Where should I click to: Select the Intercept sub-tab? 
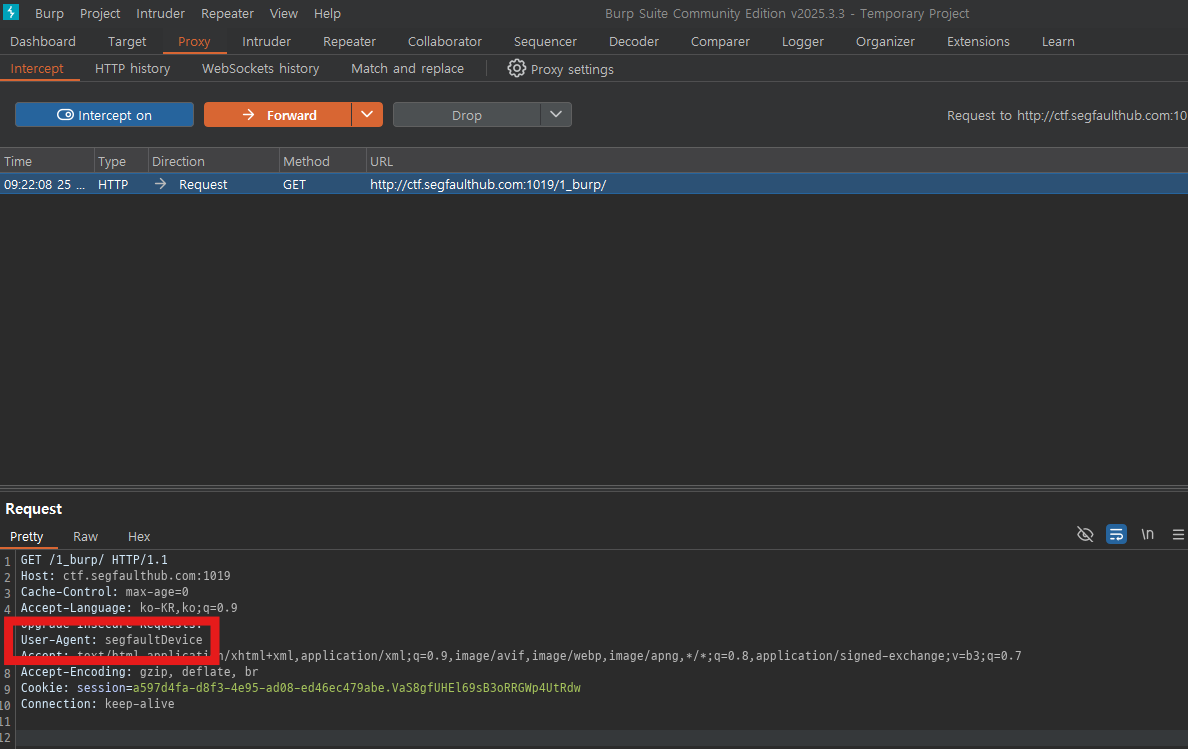pyautogui.click(x=37, y=68)
